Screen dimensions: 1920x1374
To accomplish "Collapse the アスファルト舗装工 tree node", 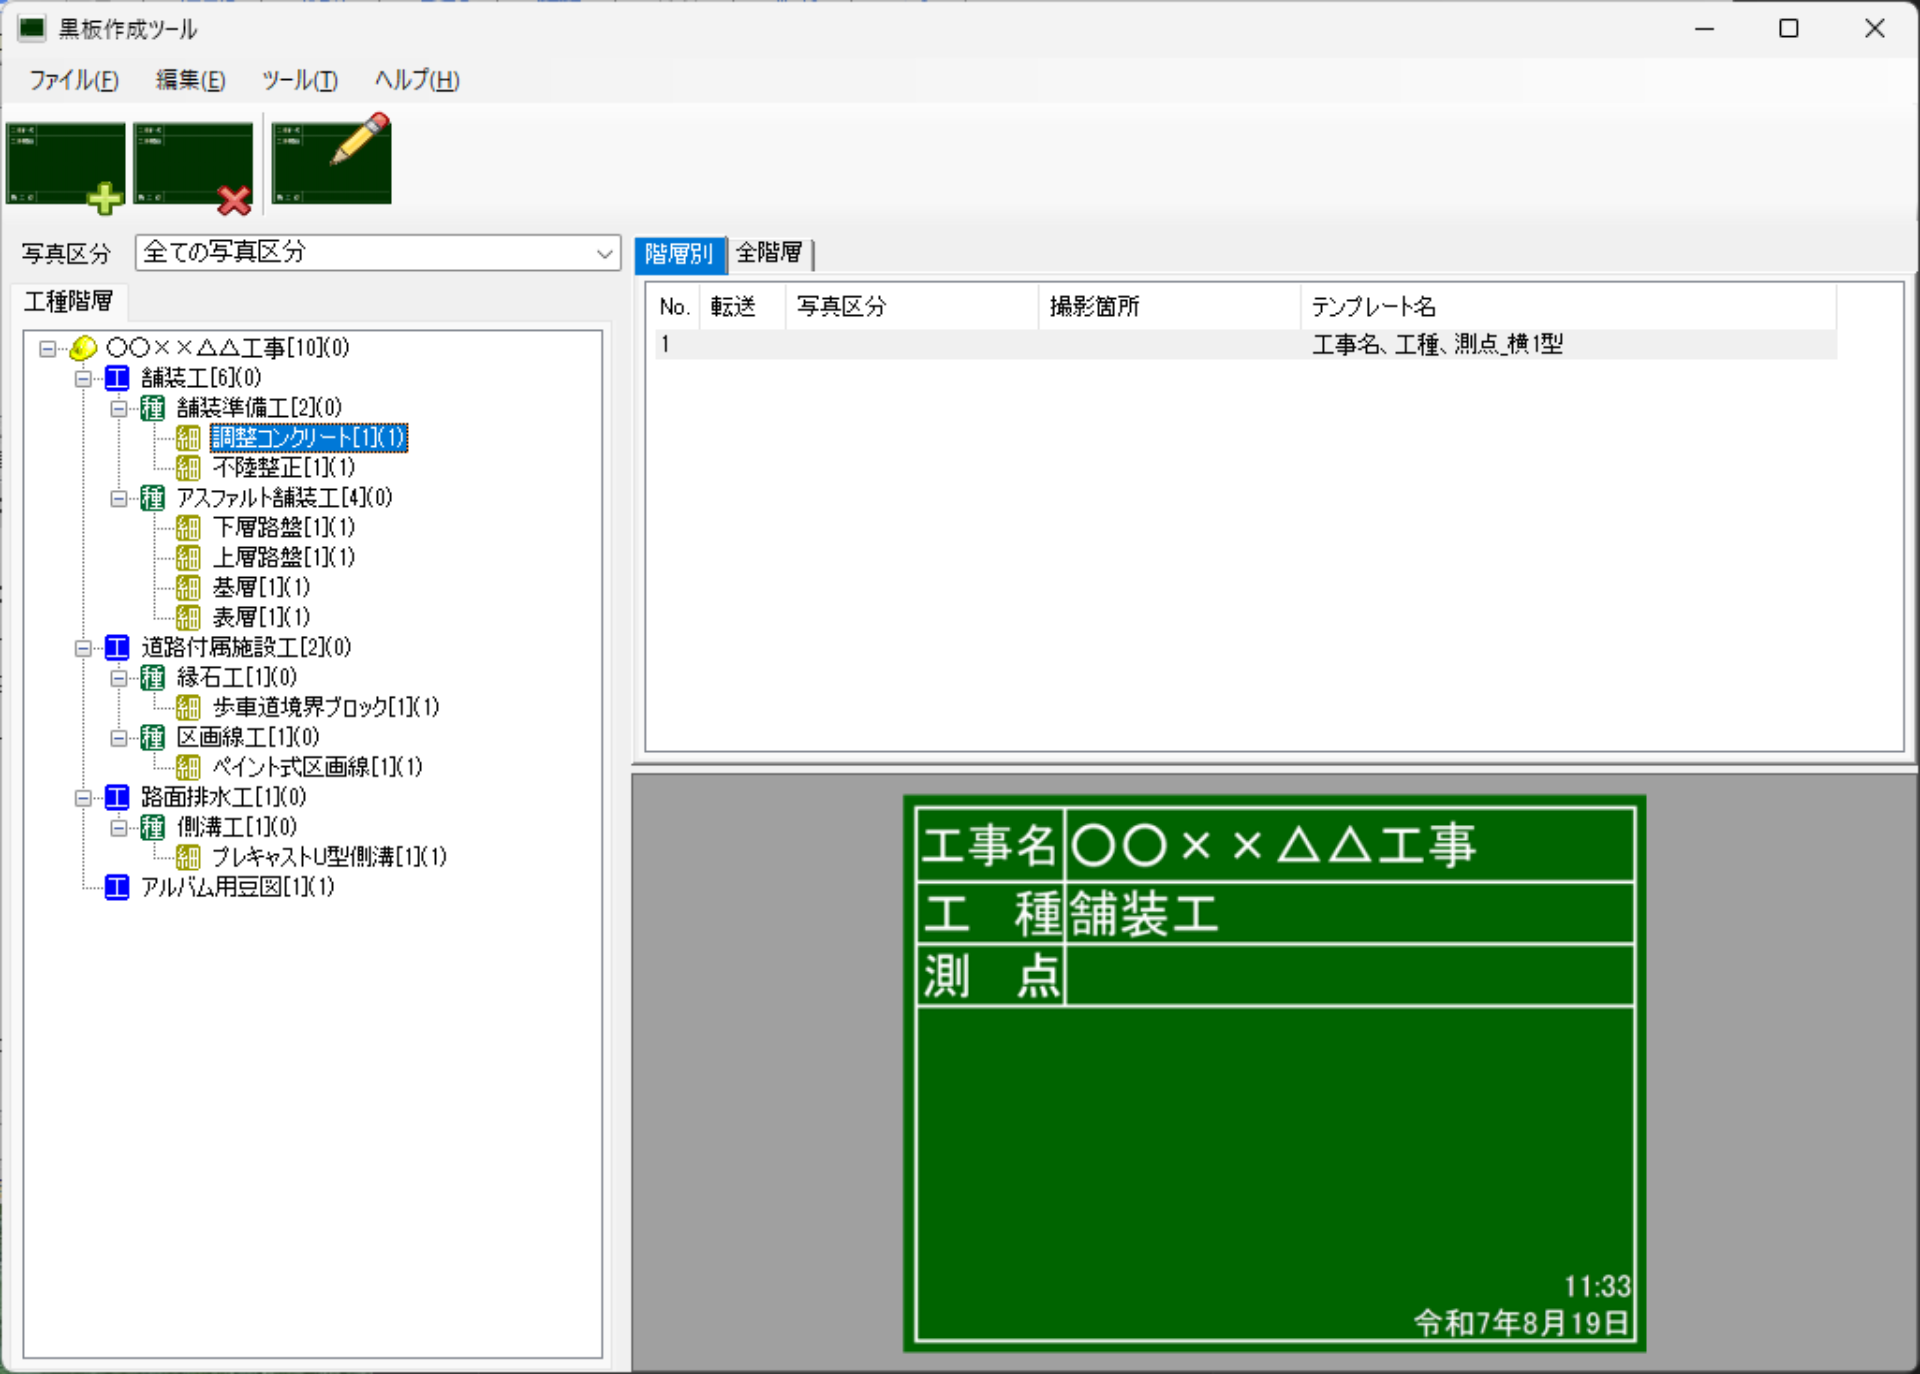I will [x=120, y=497].
